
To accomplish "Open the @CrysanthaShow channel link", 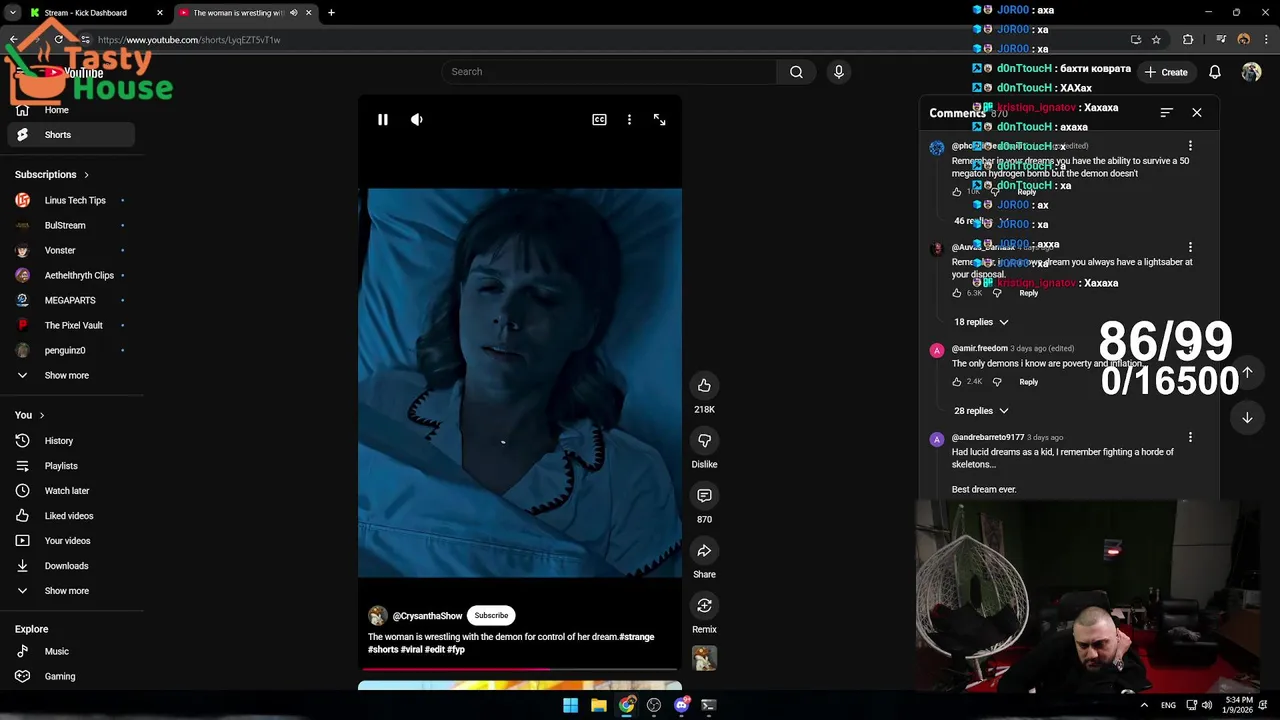I will pyautogui.click(x=427, y=616).
